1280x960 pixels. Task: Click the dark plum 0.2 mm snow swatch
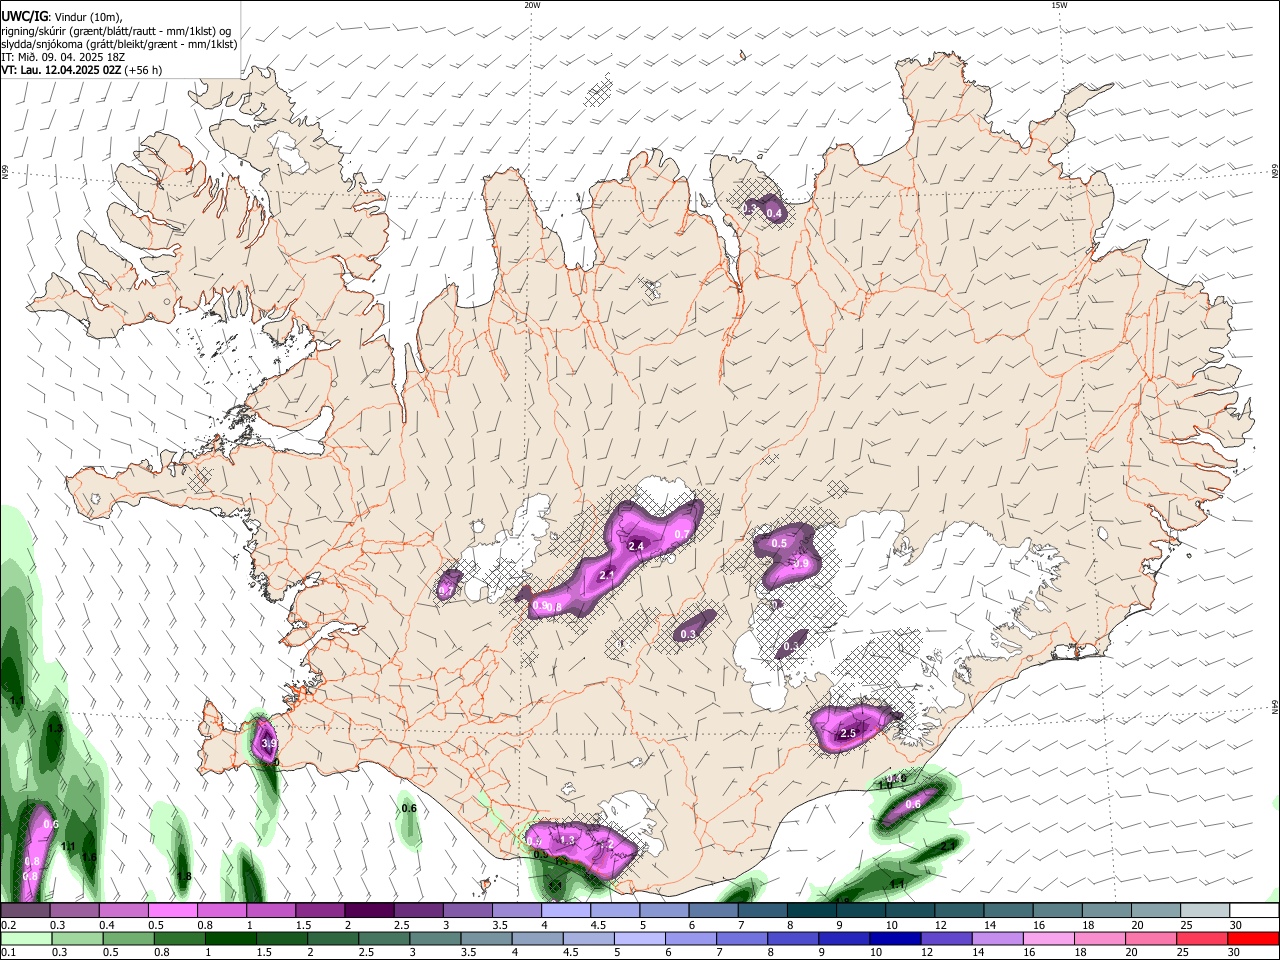pyautogui.click(x=26, y=911)
